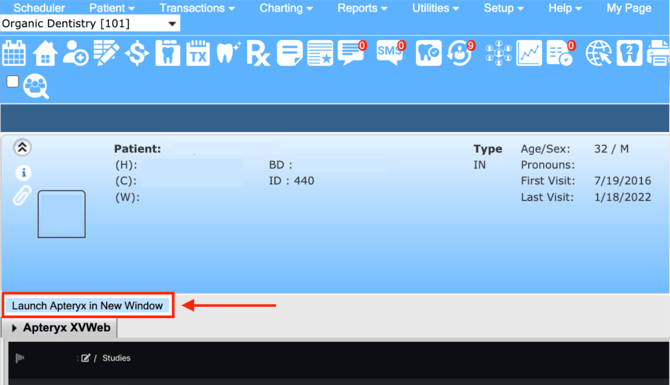This screenshot has height=385, width=670.
Task: Open the Scheduler menu item
Action: point(39,8)
